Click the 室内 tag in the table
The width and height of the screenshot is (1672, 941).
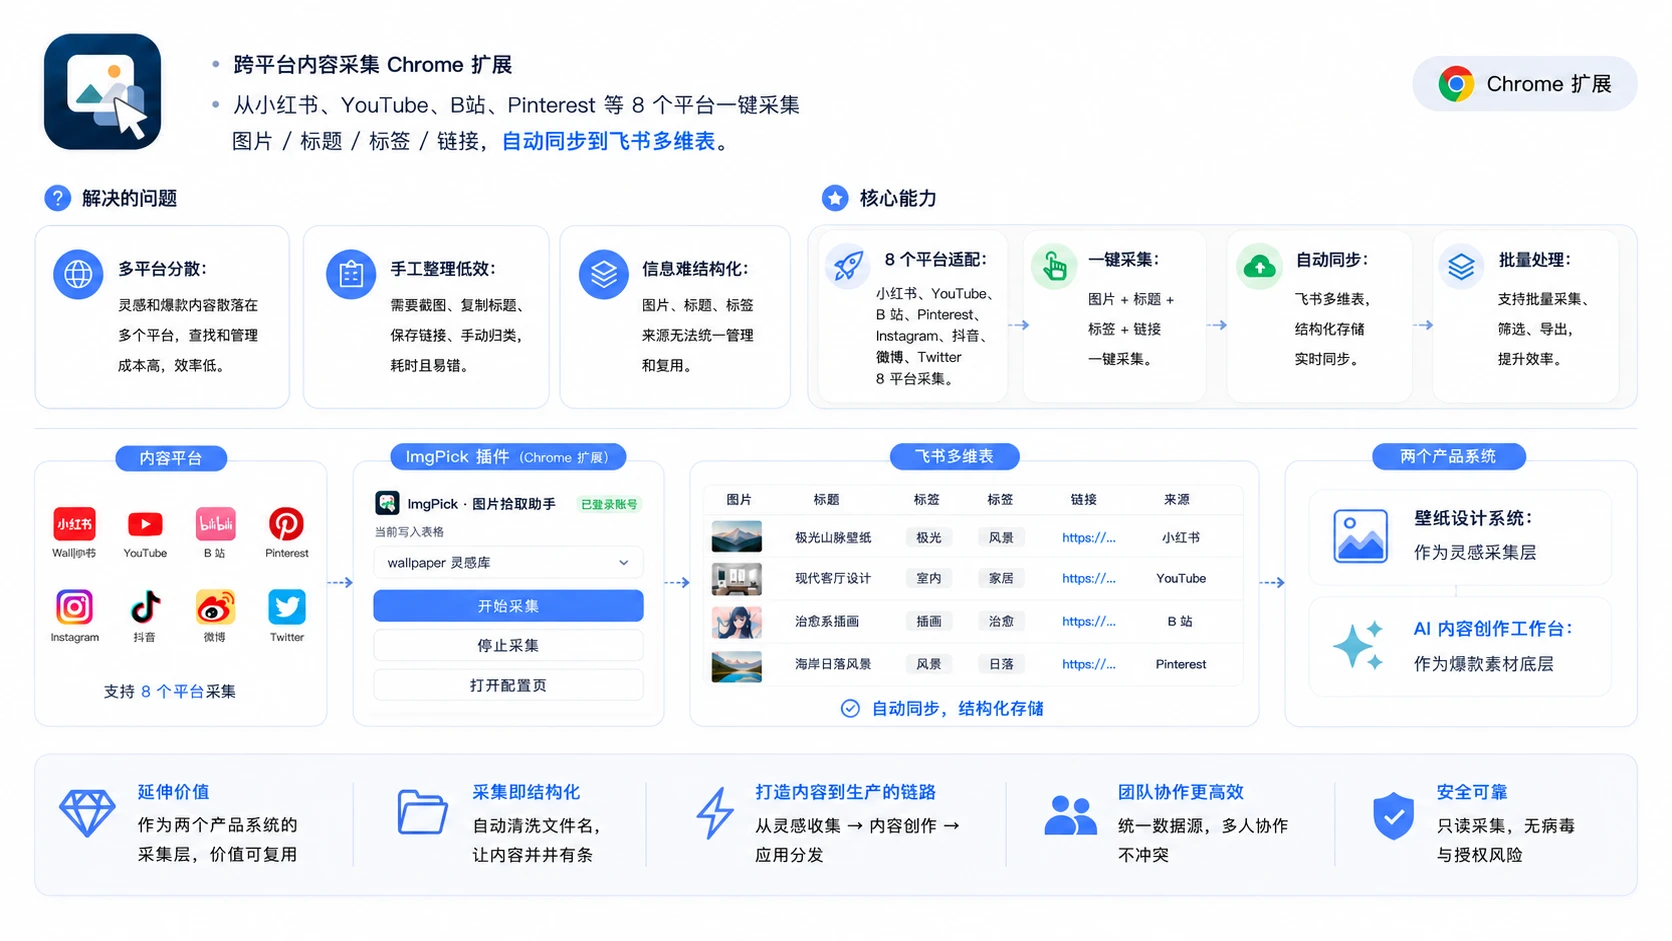(929, 579)
